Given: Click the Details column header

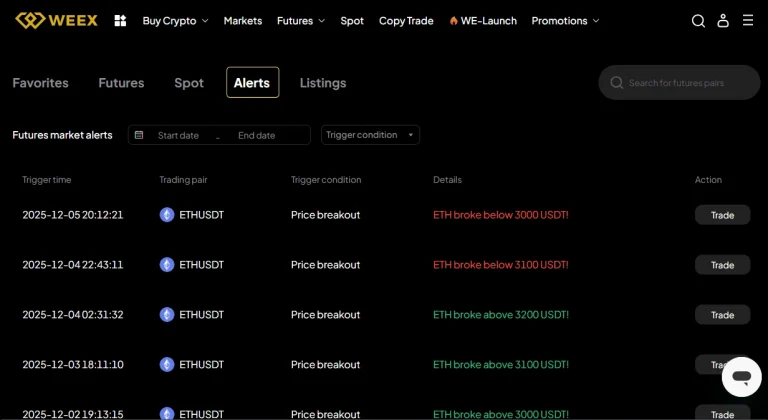Looking at the screenshot, I should pos(447,180).
